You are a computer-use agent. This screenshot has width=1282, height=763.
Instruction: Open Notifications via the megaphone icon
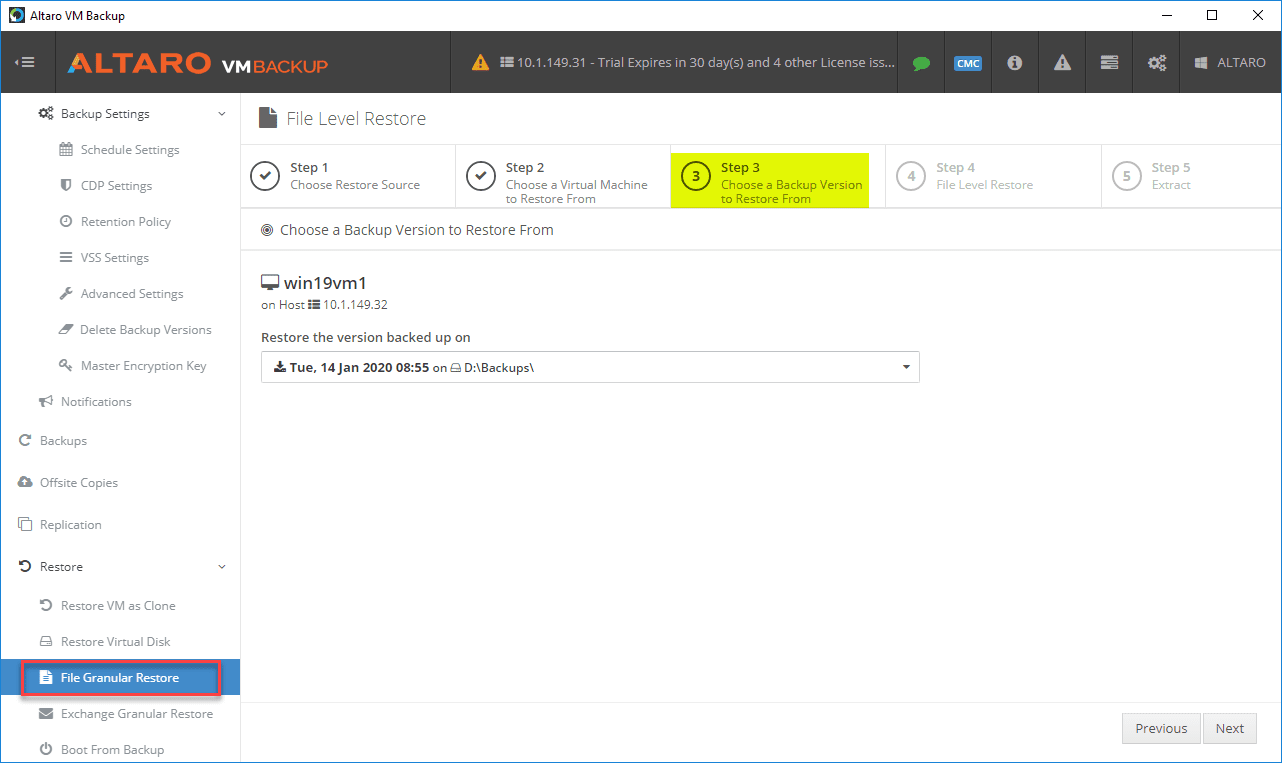46,401
